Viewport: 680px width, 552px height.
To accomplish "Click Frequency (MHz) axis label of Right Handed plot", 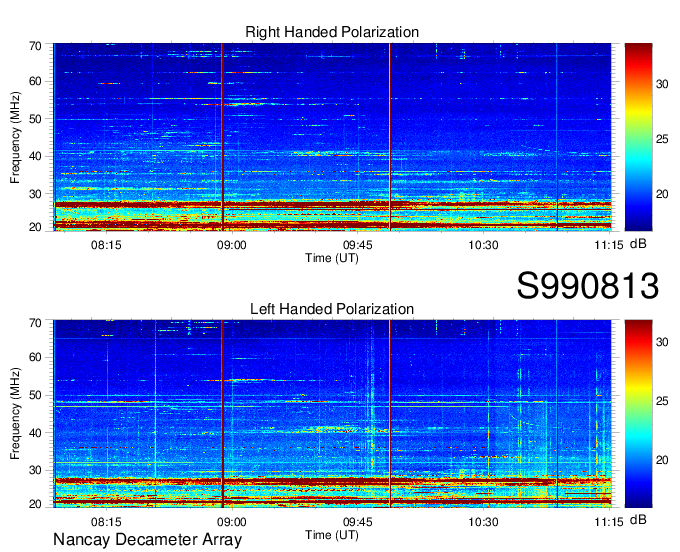I will coord(15,137).
